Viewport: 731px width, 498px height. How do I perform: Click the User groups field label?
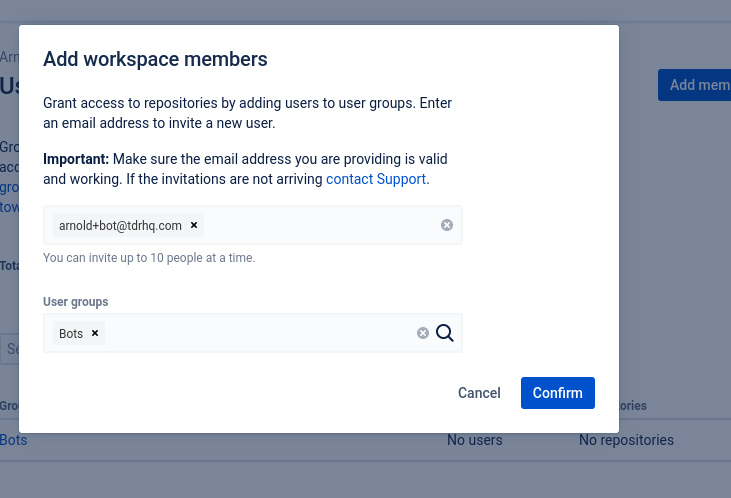click(x=76, y=301)
